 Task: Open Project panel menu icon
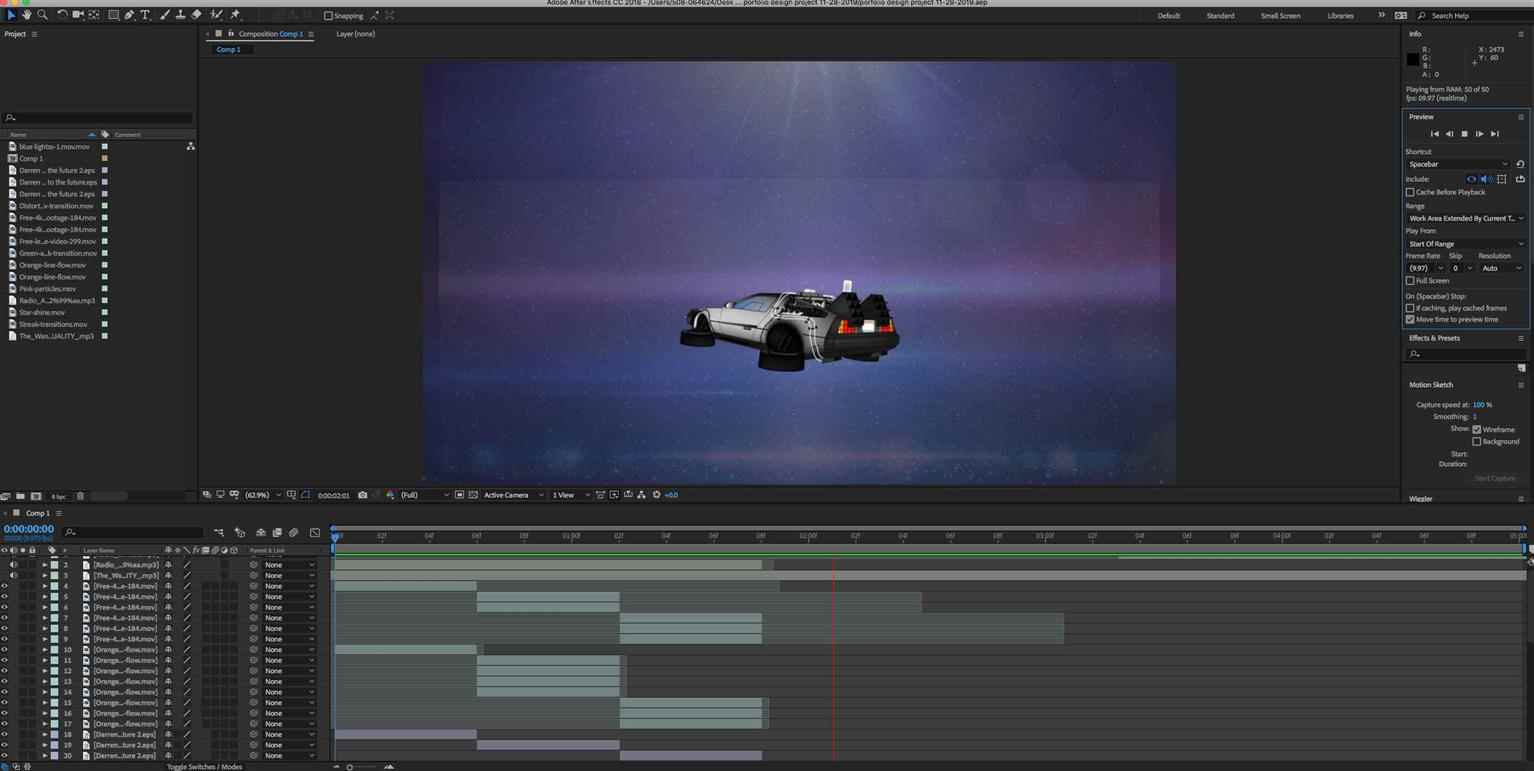(x=34, y=34)
